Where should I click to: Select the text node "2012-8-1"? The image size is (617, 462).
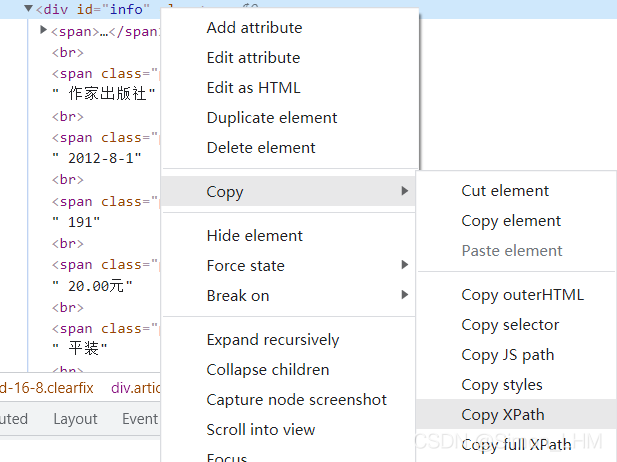(97, 158)
